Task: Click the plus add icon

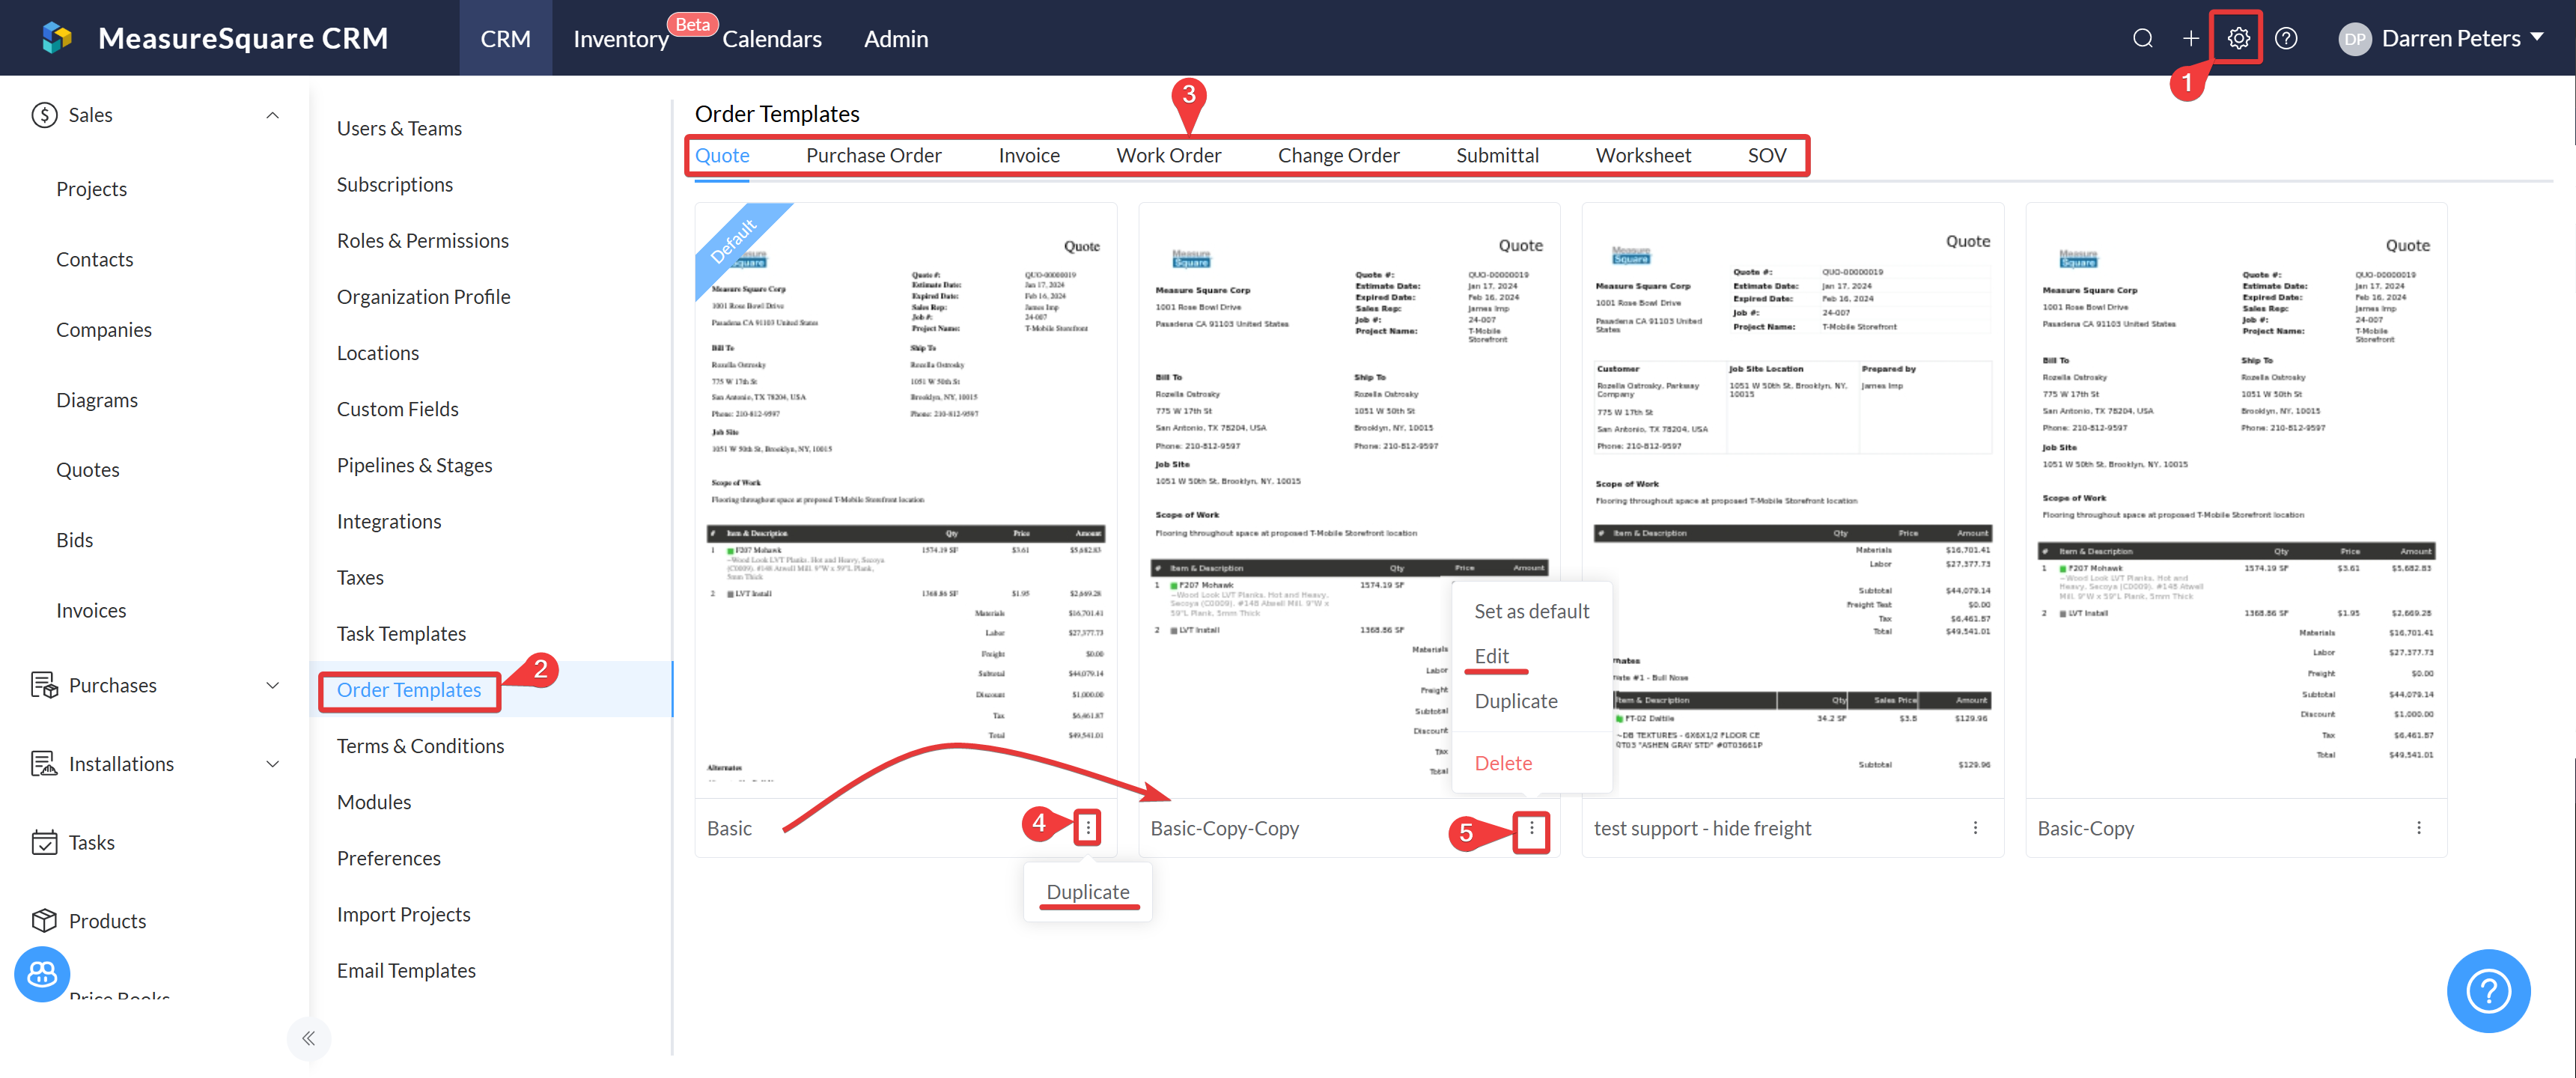Action: pos(2190,38)
